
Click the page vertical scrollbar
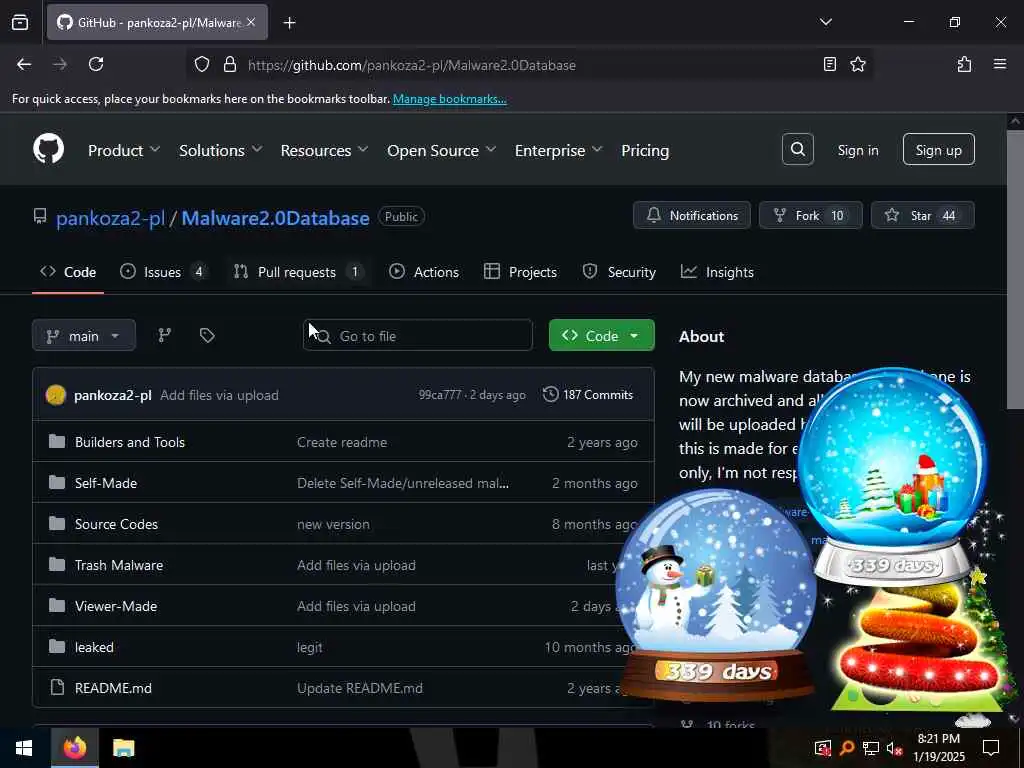(x=1015, y=269)
